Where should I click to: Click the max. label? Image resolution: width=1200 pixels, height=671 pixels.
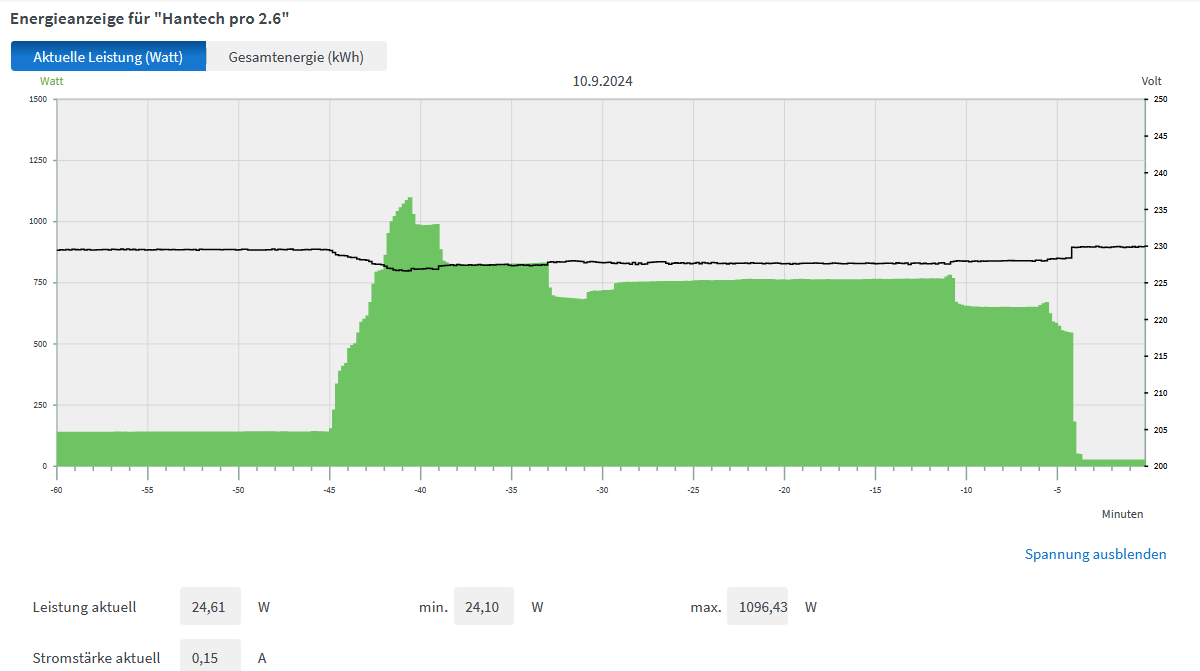705,607
